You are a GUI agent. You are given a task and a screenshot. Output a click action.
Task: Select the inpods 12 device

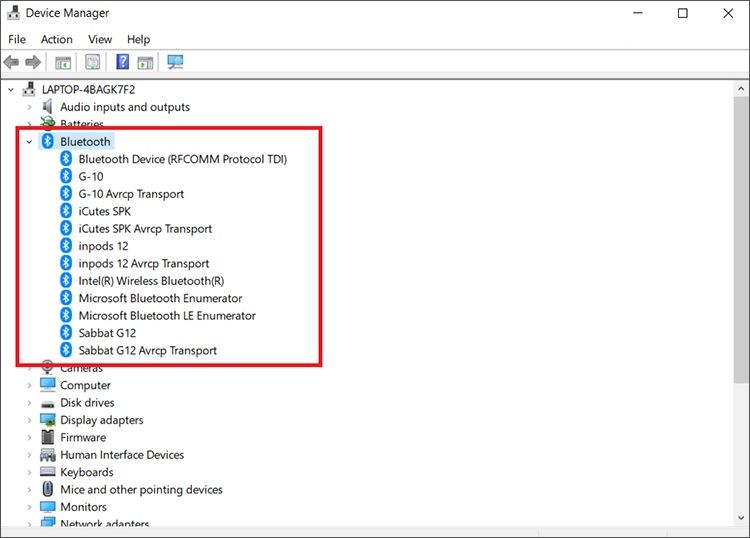tap(103, 246)
